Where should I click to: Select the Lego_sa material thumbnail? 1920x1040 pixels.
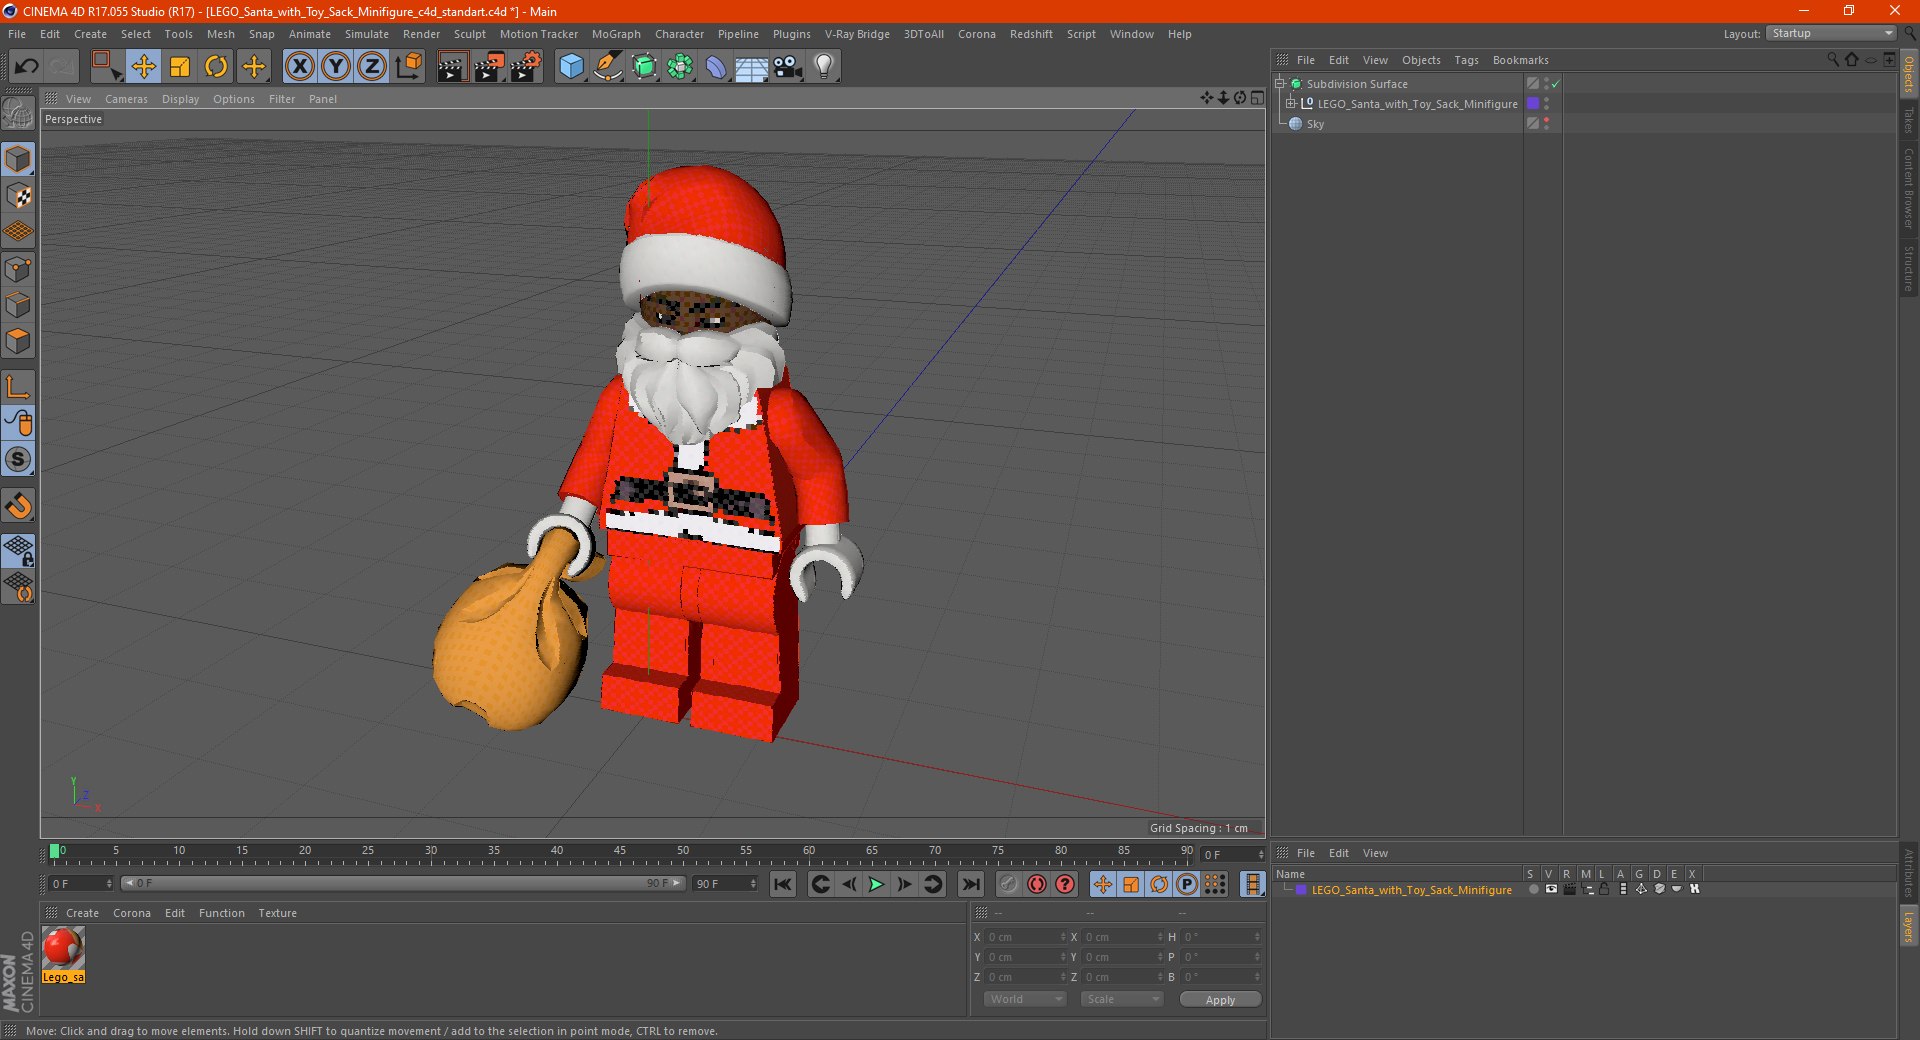point(63,955)
